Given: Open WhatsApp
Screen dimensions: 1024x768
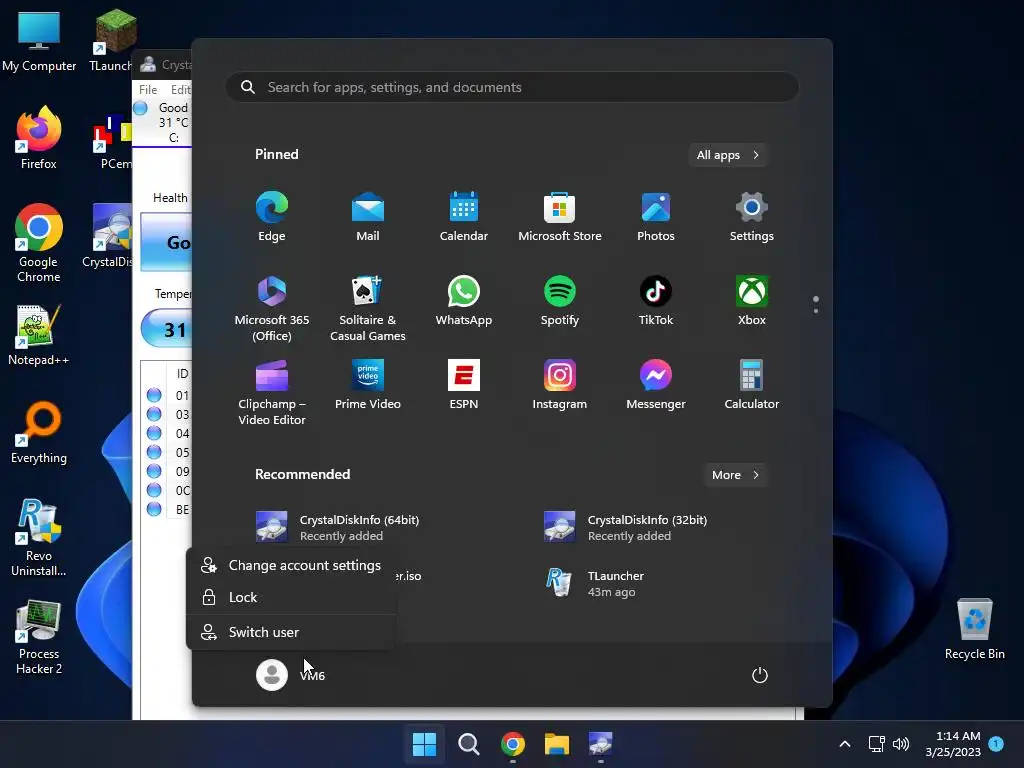Looking at the screenshot, I should coord(464,301).
